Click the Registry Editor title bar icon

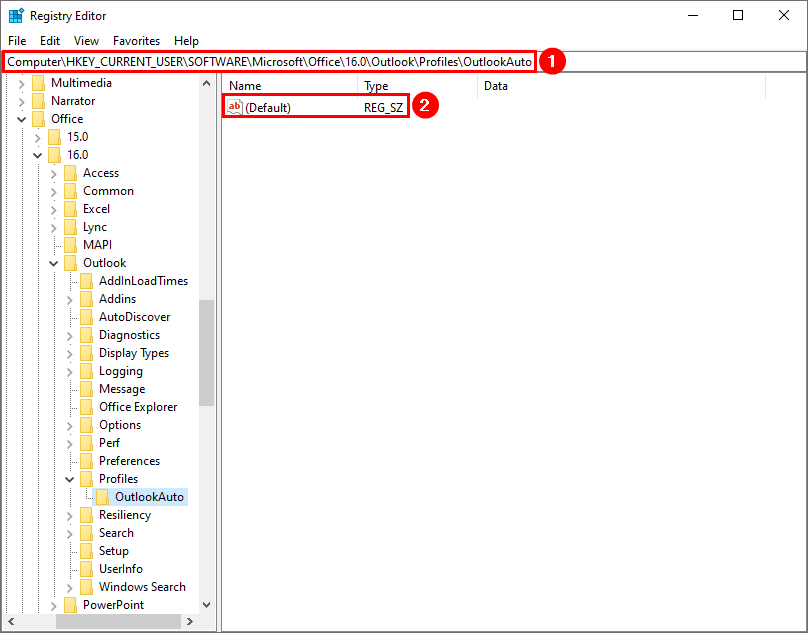pyautogui.click(x=16, y=15)
